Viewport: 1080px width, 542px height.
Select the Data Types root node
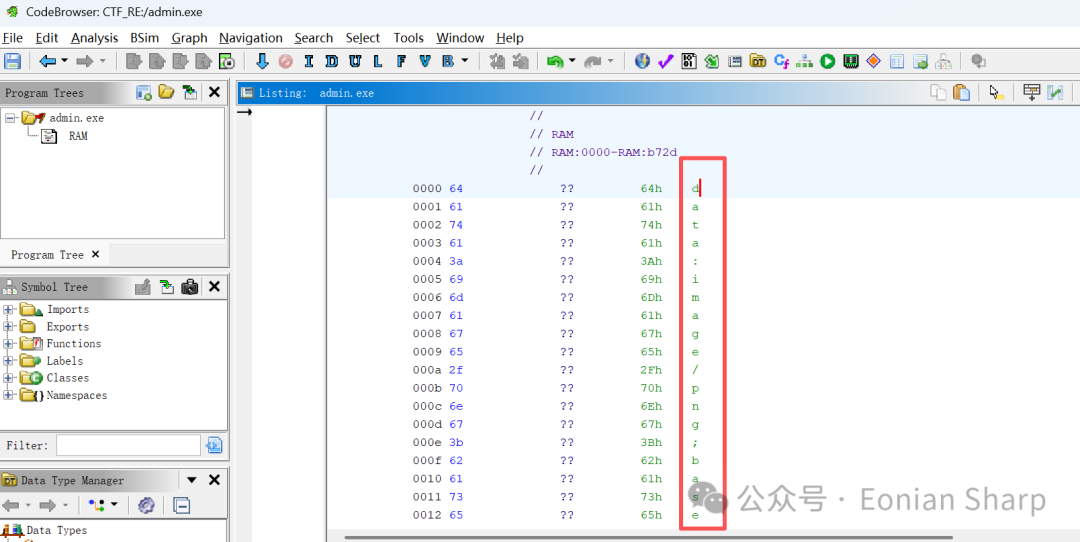(56, 530)
